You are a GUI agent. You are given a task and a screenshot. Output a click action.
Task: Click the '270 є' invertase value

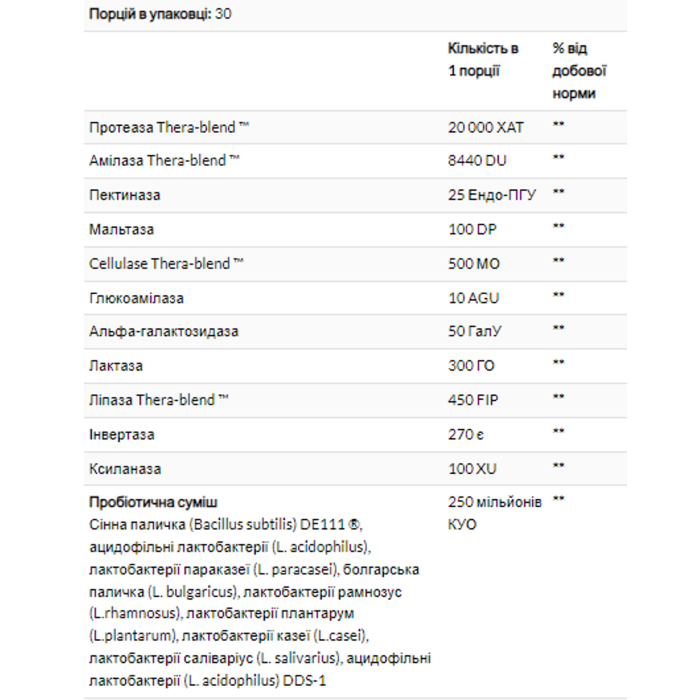click(466, 434)
